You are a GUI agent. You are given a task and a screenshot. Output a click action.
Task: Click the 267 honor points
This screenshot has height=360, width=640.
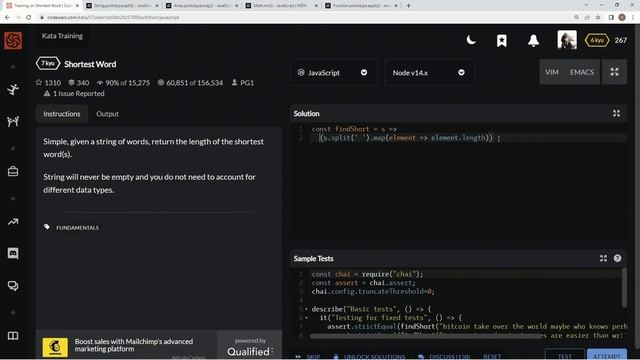pyautogui.click(x=620, y=40)
